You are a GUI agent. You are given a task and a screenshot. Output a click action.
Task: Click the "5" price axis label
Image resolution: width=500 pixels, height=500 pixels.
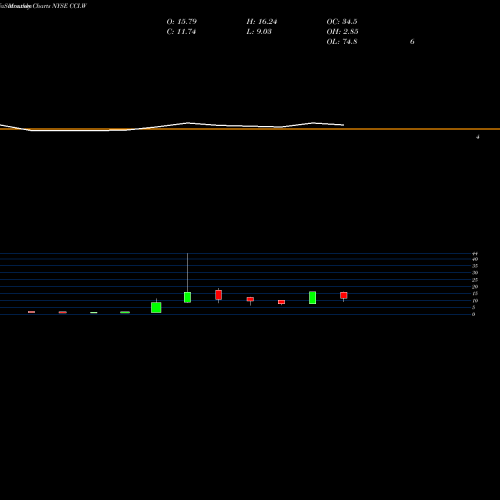tap(473, 308)
